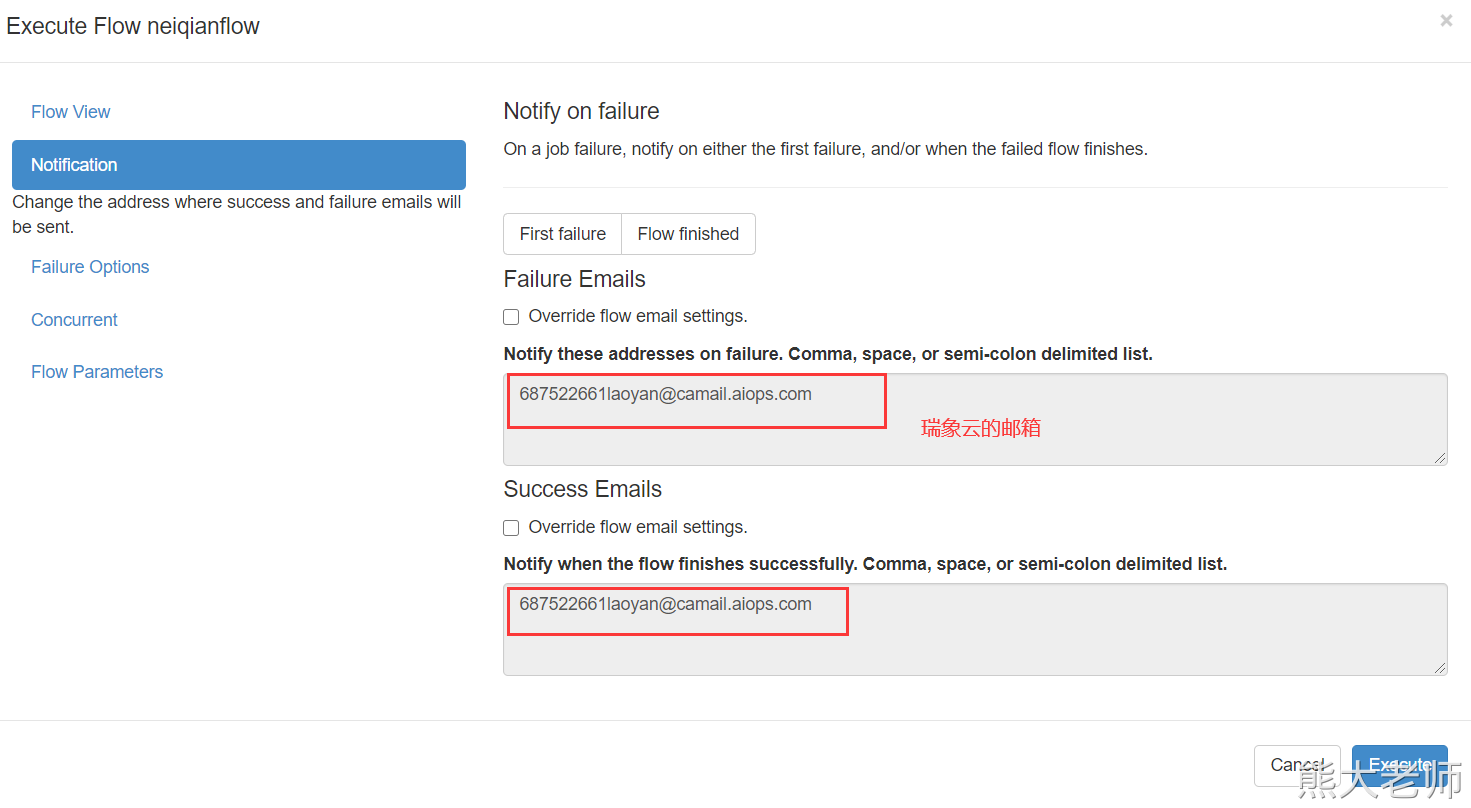Click the Execute Flow neiqianflow title
1471x808 pixels.
point(133,26)
